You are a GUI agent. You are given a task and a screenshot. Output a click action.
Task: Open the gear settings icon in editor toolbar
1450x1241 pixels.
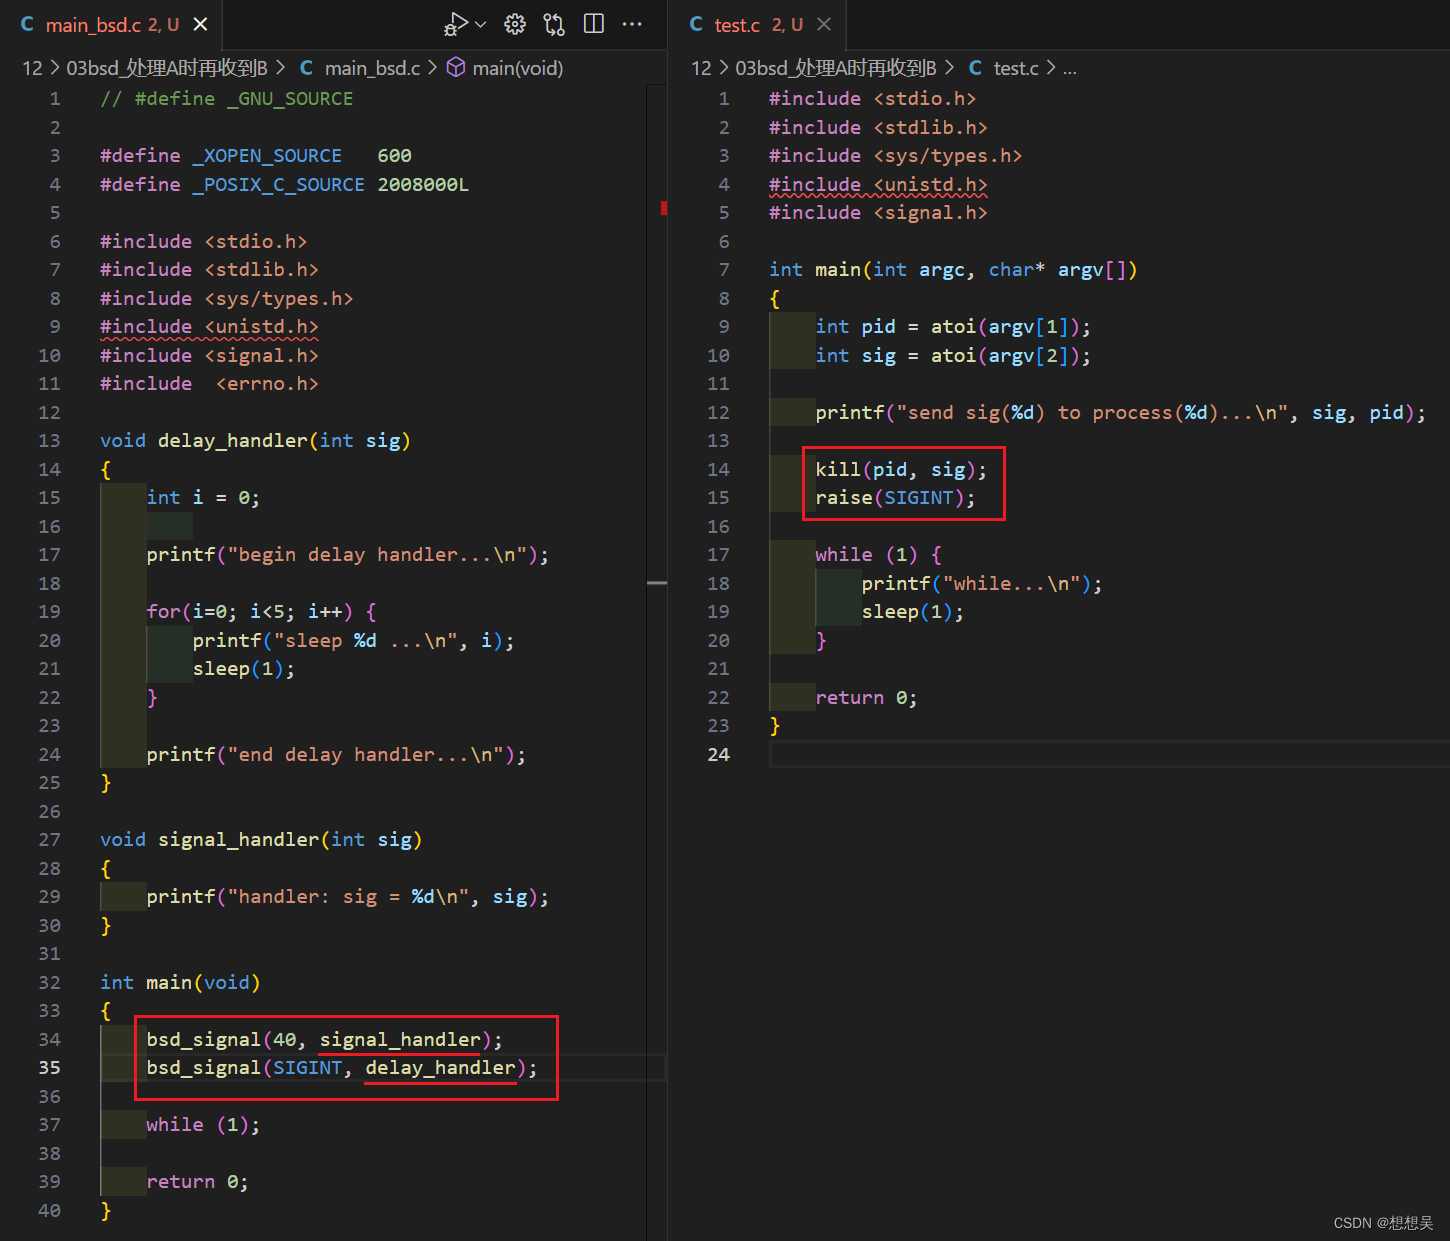(515, 24)
